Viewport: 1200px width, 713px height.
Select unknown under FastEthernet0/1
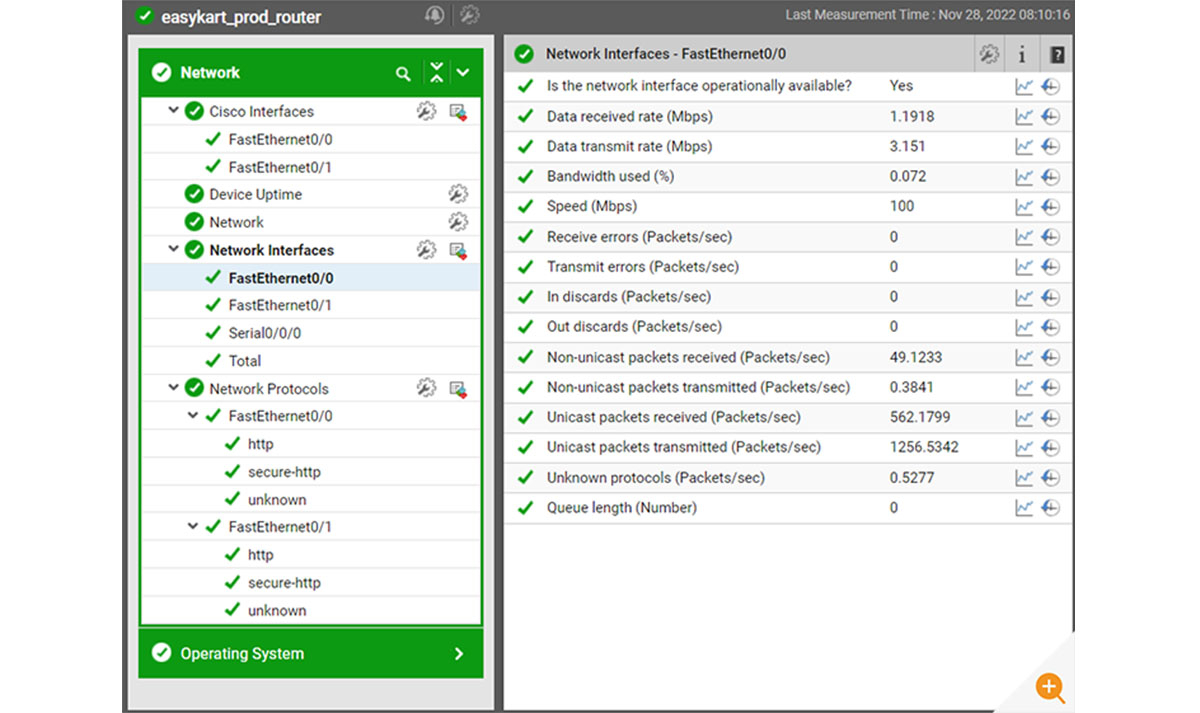pos(277,611)
